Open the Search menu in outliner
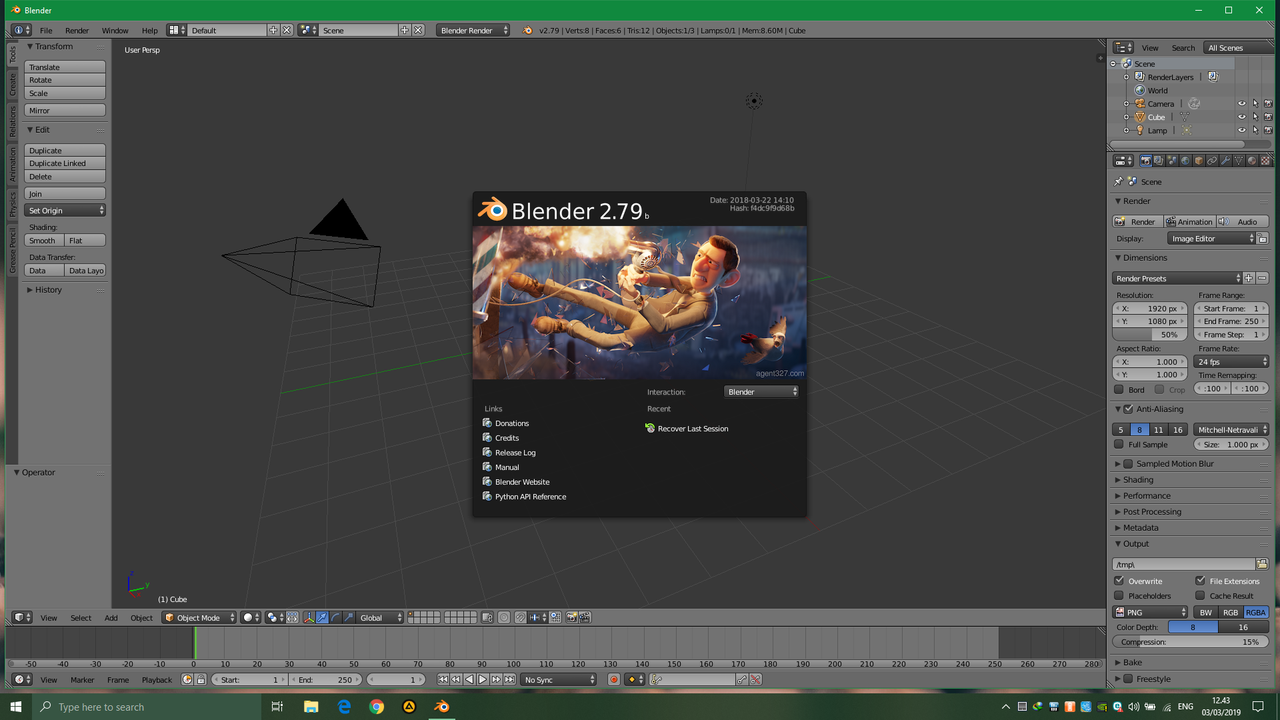1280x720 pixels. [x=1183, y=48]
